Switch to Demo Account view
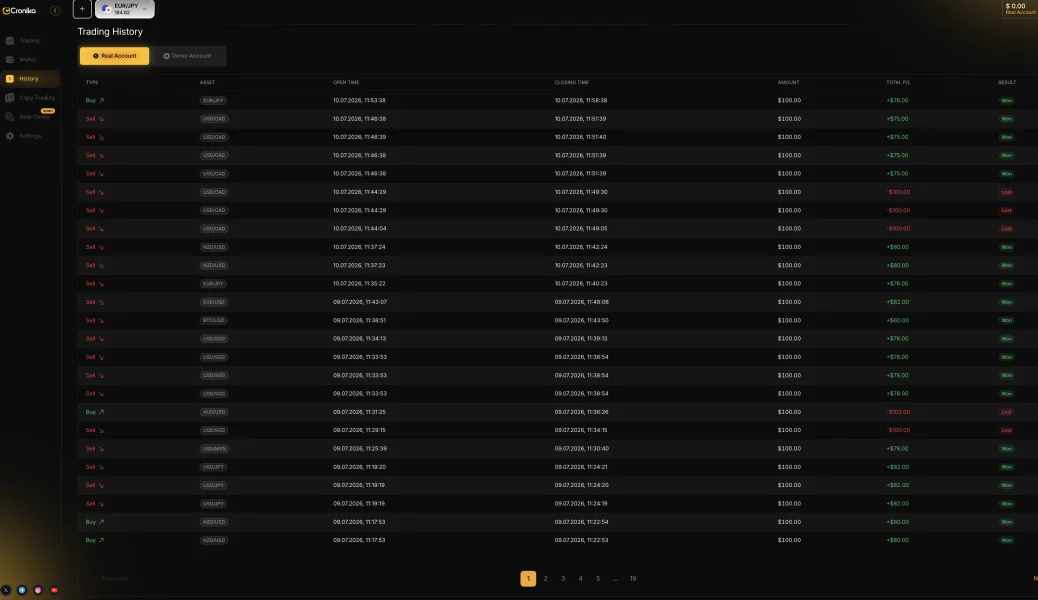Screen dimensions: 1038x600 pos(188,56)
